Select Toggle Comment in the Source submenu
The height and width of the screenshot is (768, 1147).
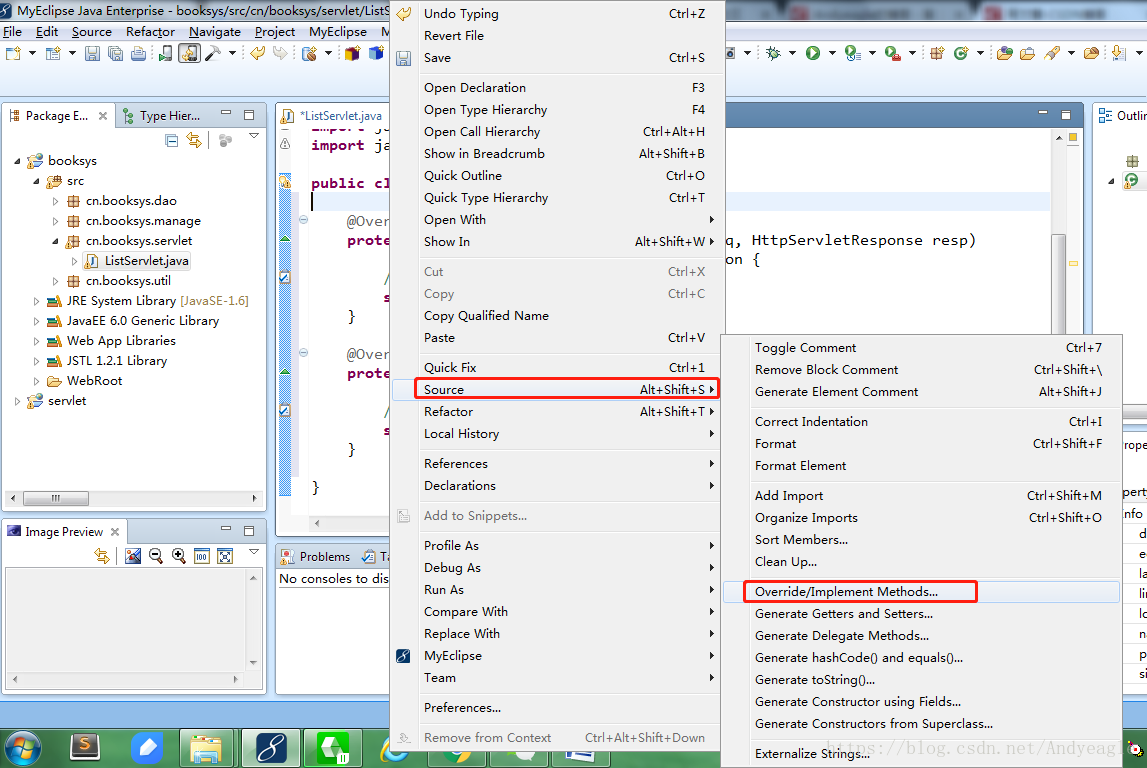coord(921,348)
